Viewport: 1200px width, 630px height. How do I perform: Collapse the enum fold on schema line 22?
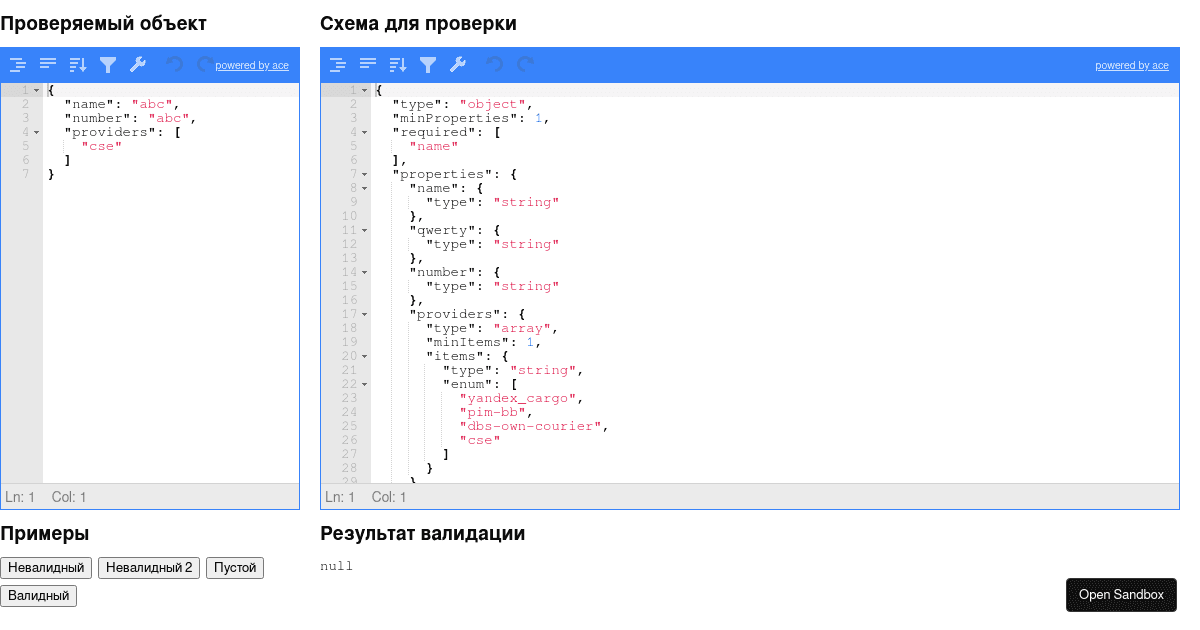[364, 384]
